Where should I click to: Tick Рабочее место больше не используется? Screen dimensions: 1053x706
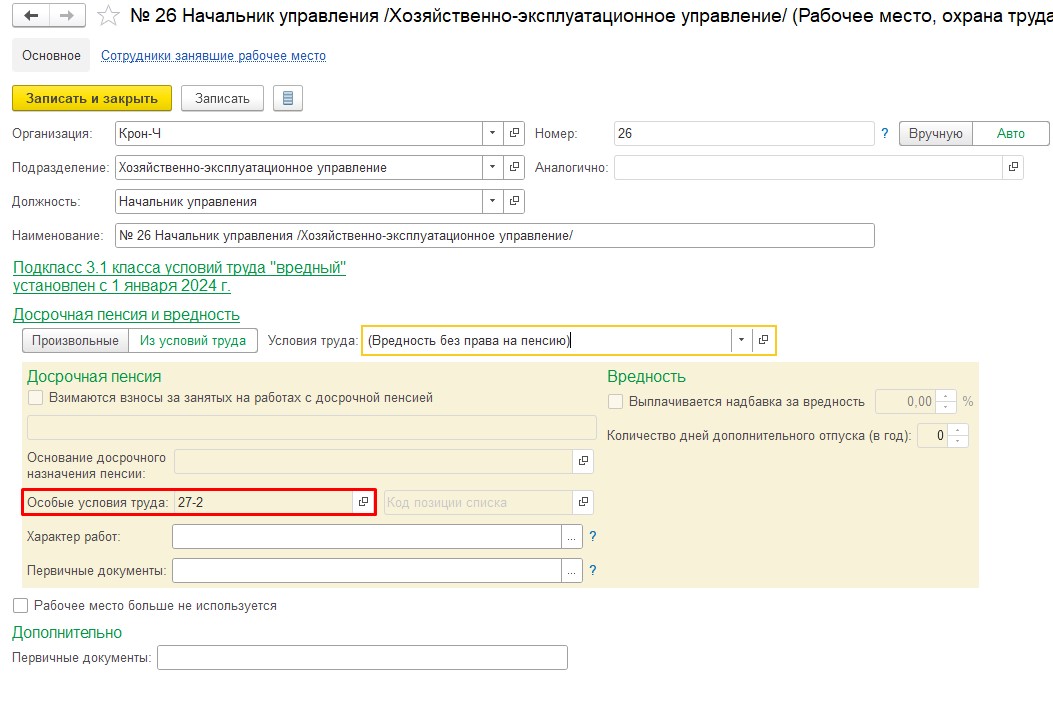click(20, 606)
